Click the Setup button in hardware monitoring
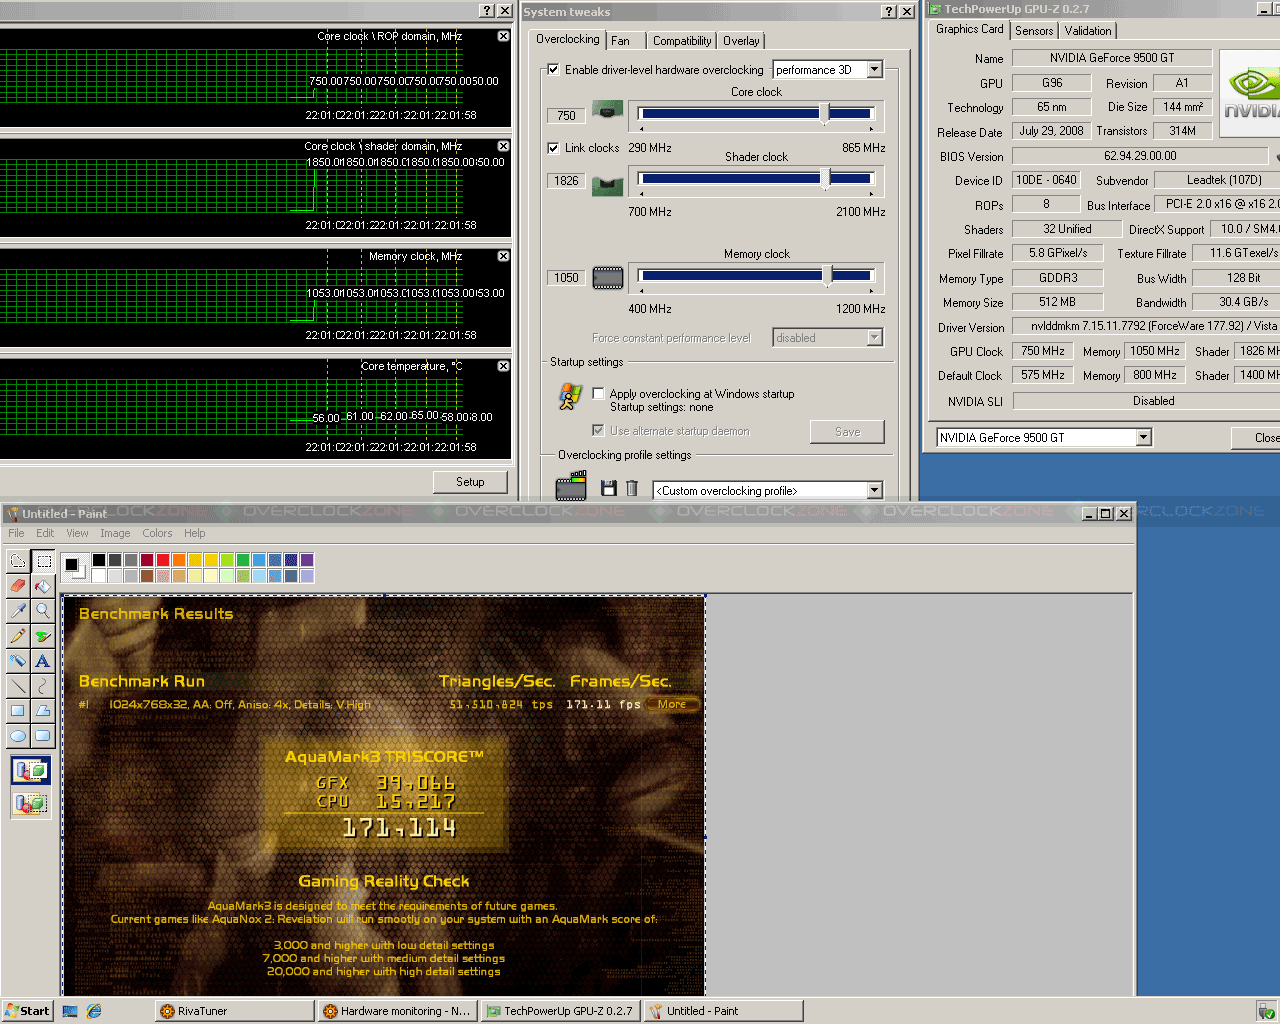The width and height of the screenshot is (1280, 1024). coord(470,482)
